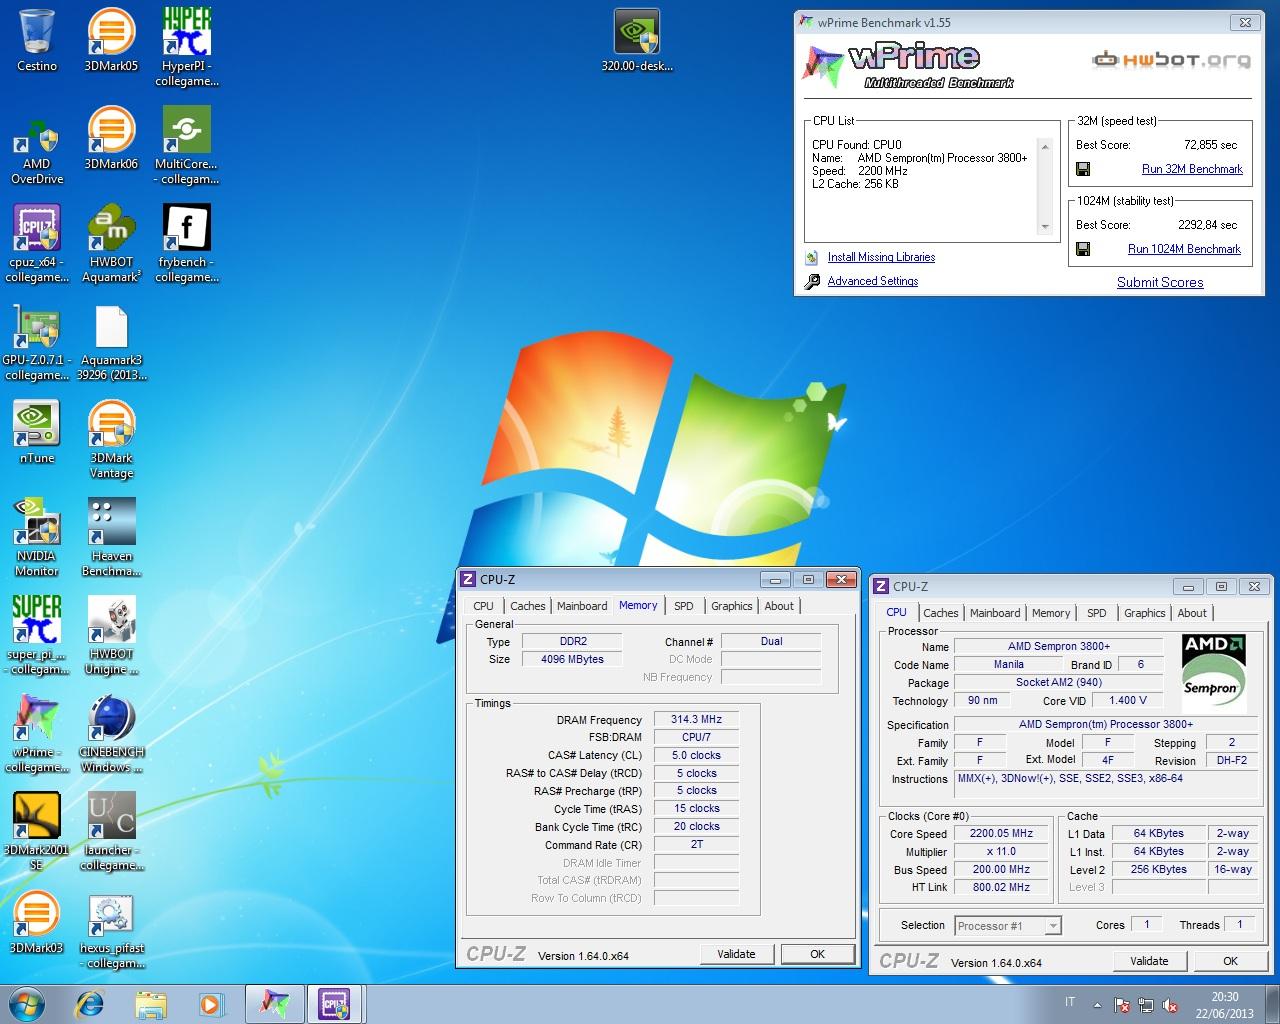Open the 3DMark2001 SE icon
Screen dimensions: 1280x1024
[37, 831]
